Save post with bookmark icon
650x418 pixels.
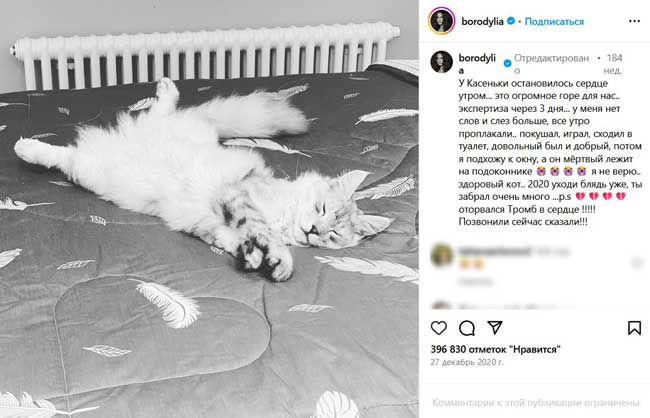pyautogui.click(x=634, y=328)
